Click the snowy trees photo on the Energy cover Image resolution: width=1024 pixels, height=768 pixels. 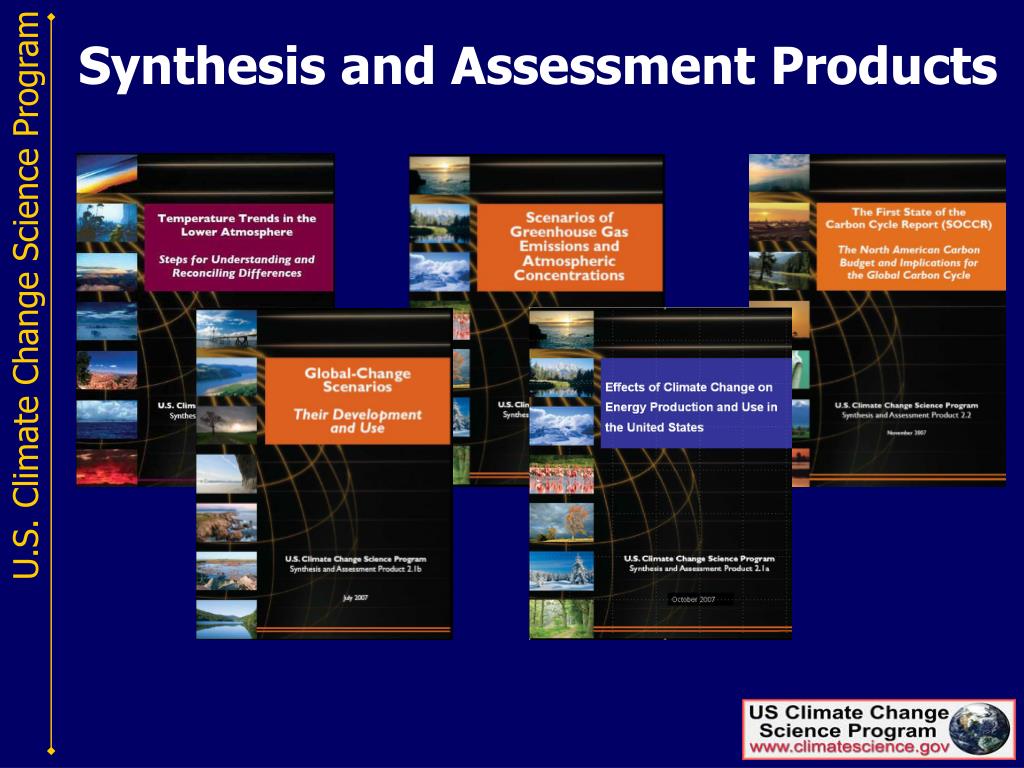pos(562,571)
